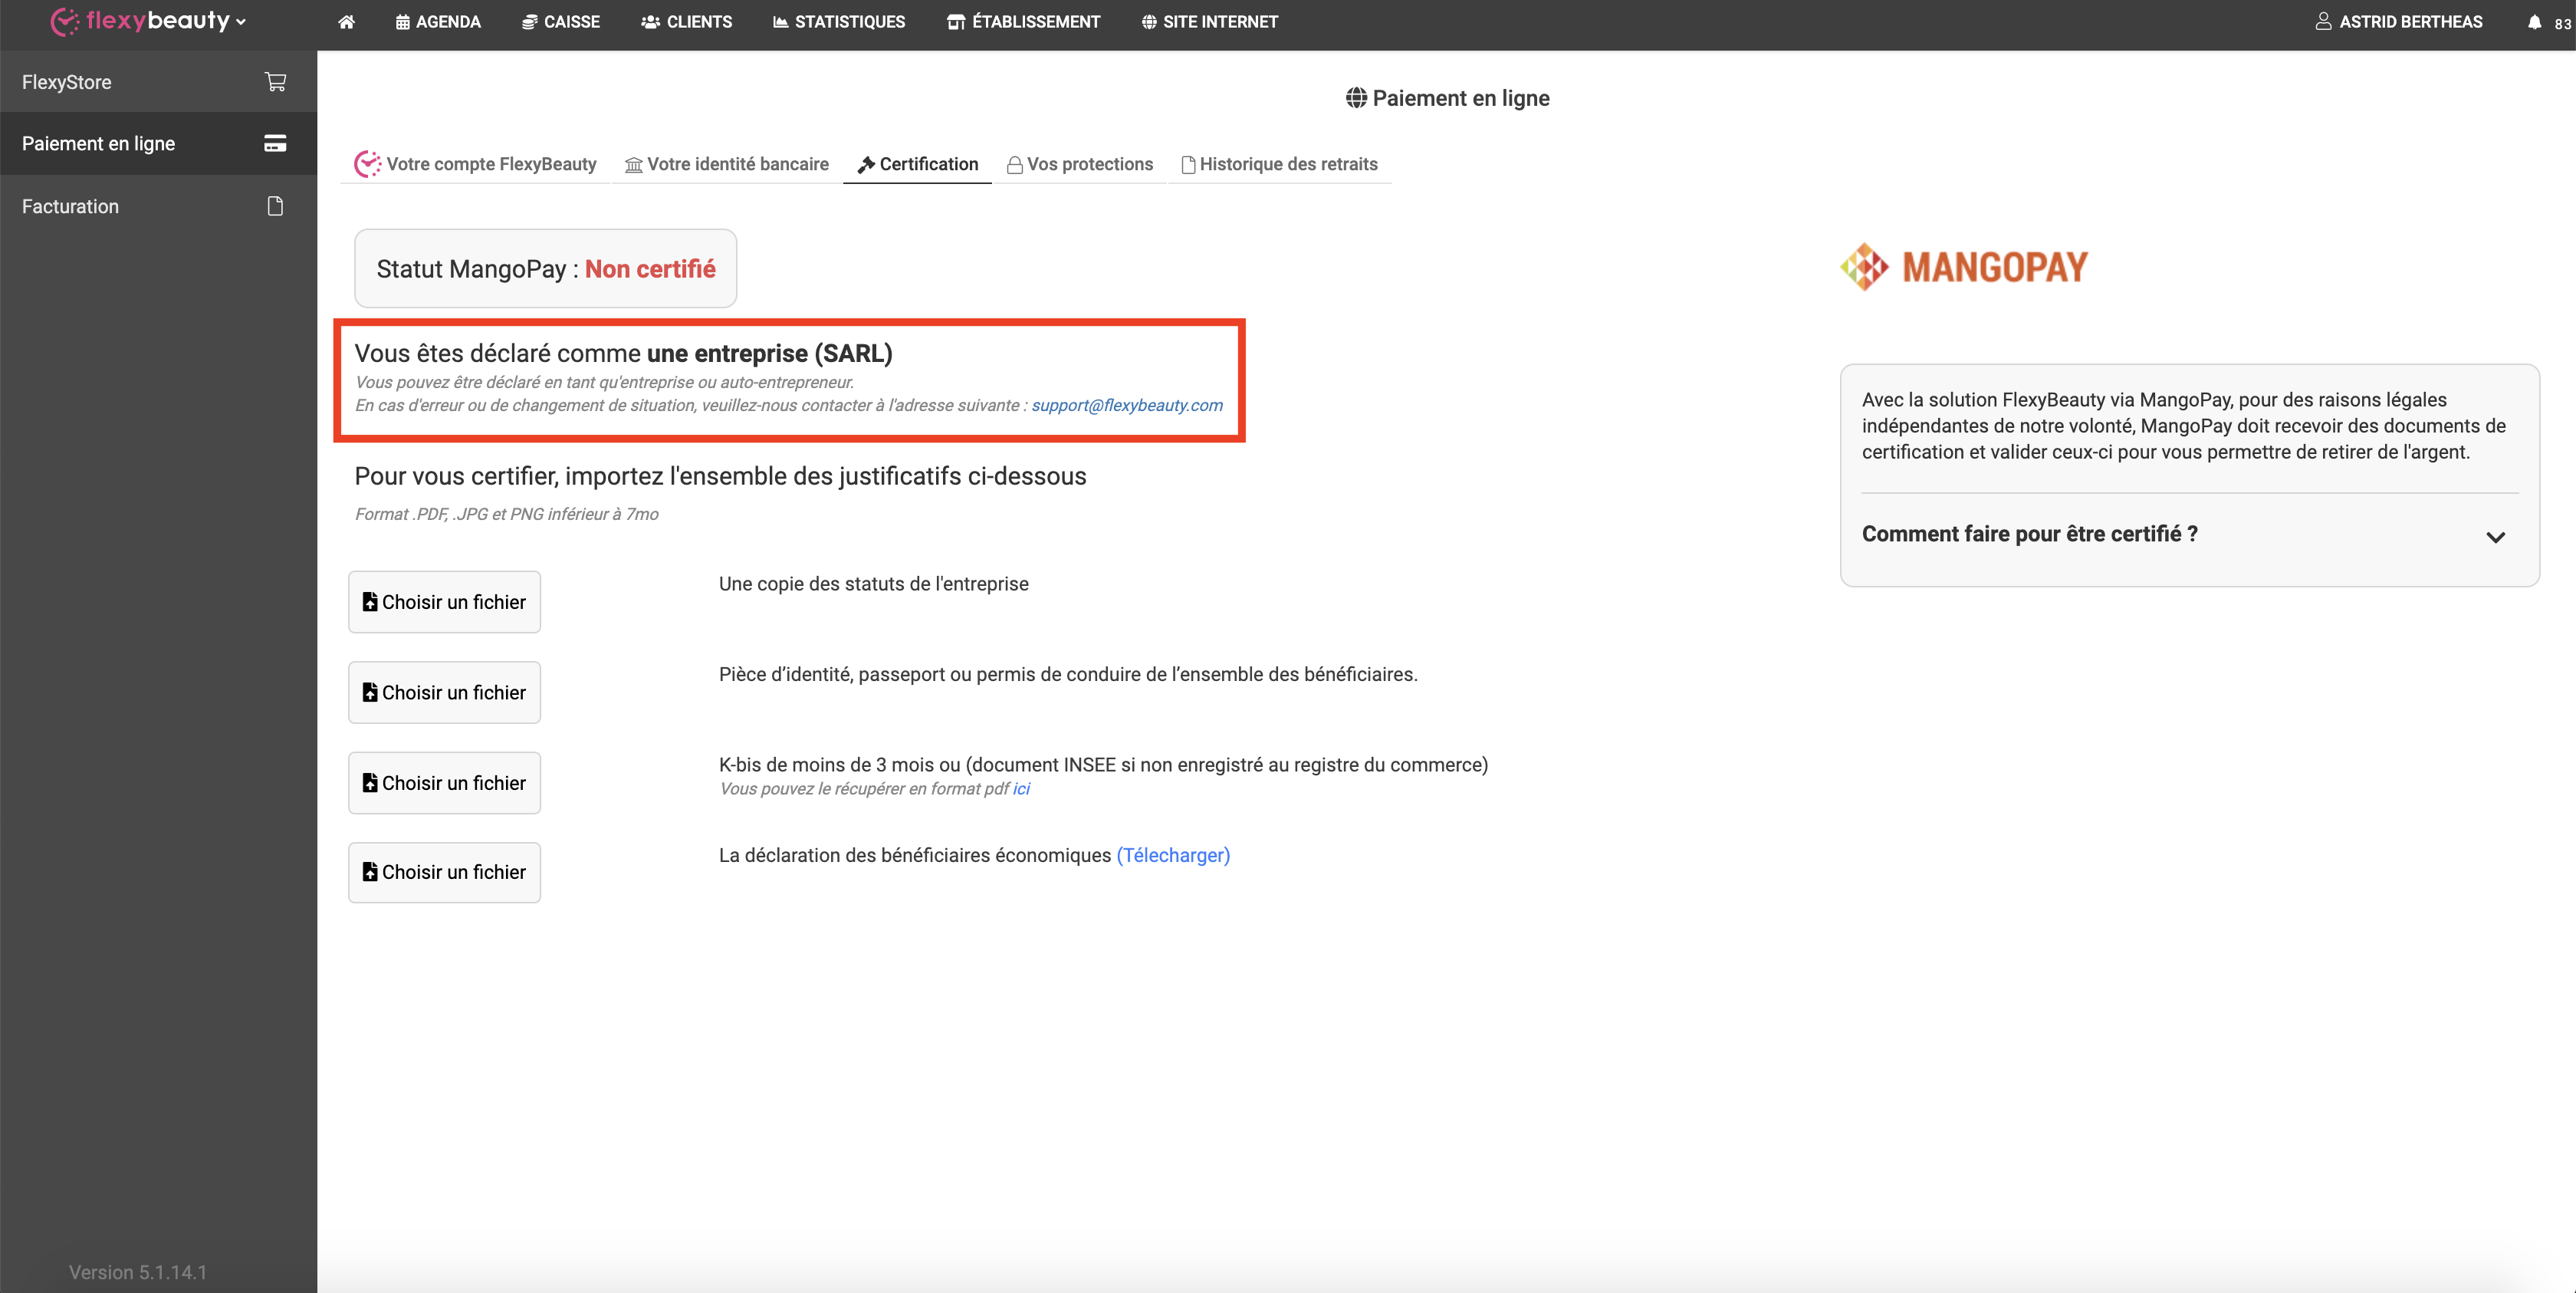
Task: Click 'Statut MangoPay : Non certifié' status box
Action: coord(546,269)
